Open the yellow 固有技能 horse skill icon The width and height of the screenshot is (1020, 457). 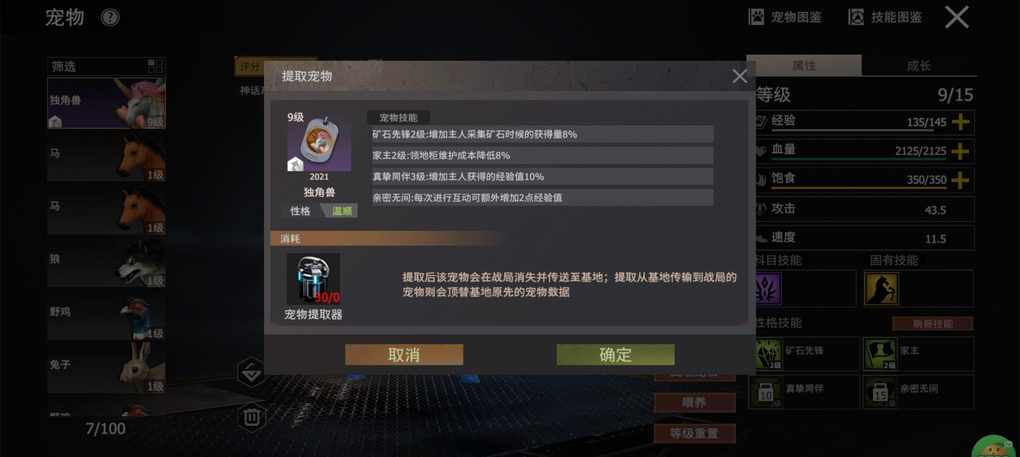(881, 289)
